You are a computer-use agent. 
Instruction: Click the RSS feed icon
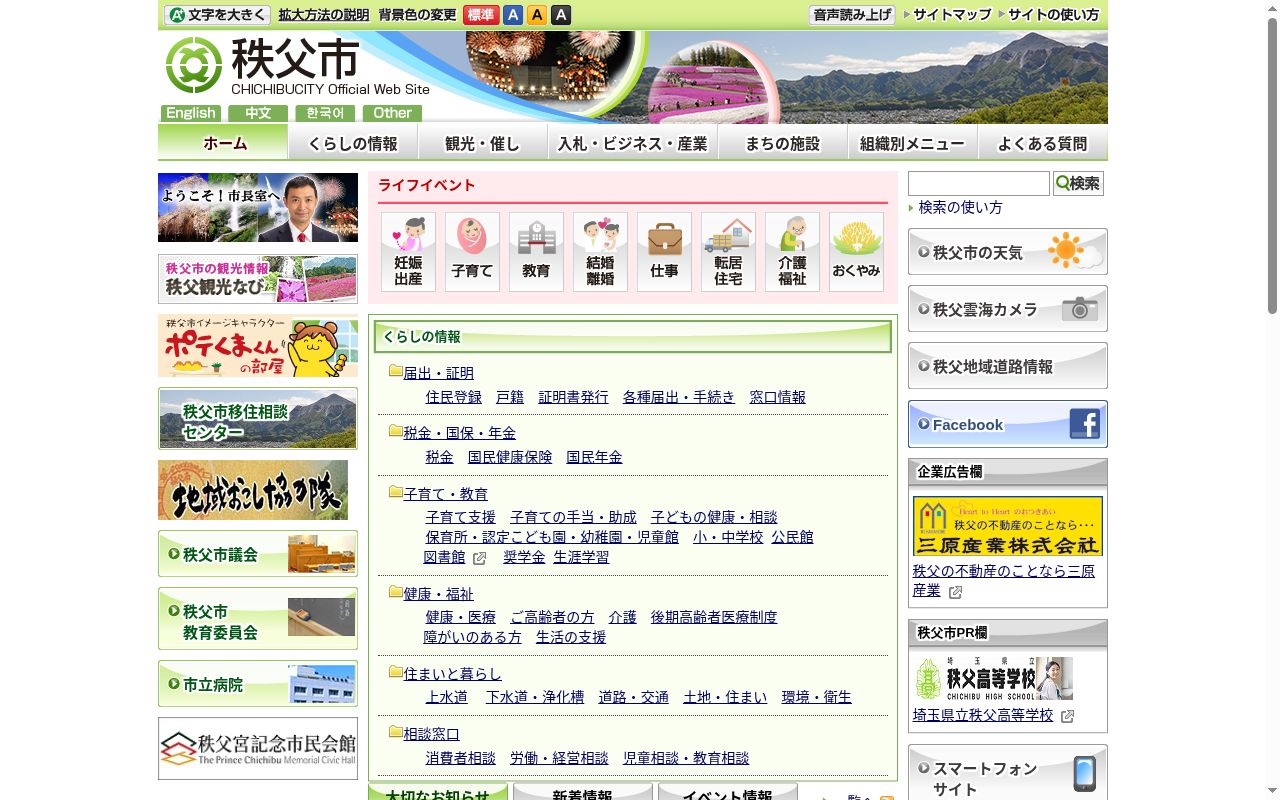coord(886,797)
